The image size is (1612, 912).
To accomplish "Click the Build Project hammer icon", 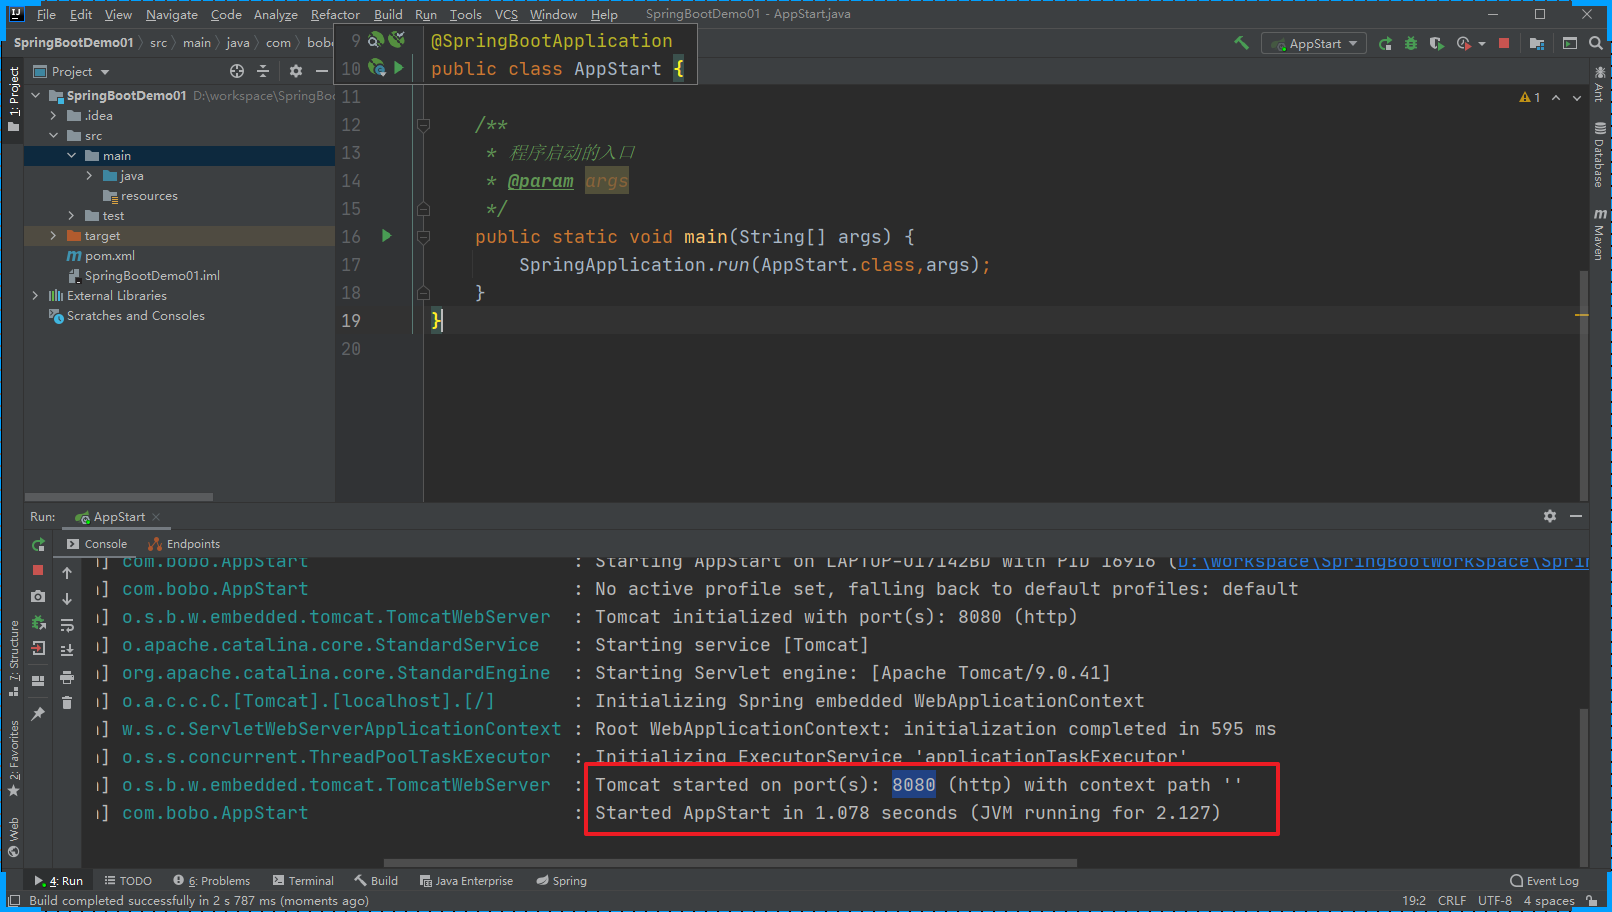I will point(1242,43).
